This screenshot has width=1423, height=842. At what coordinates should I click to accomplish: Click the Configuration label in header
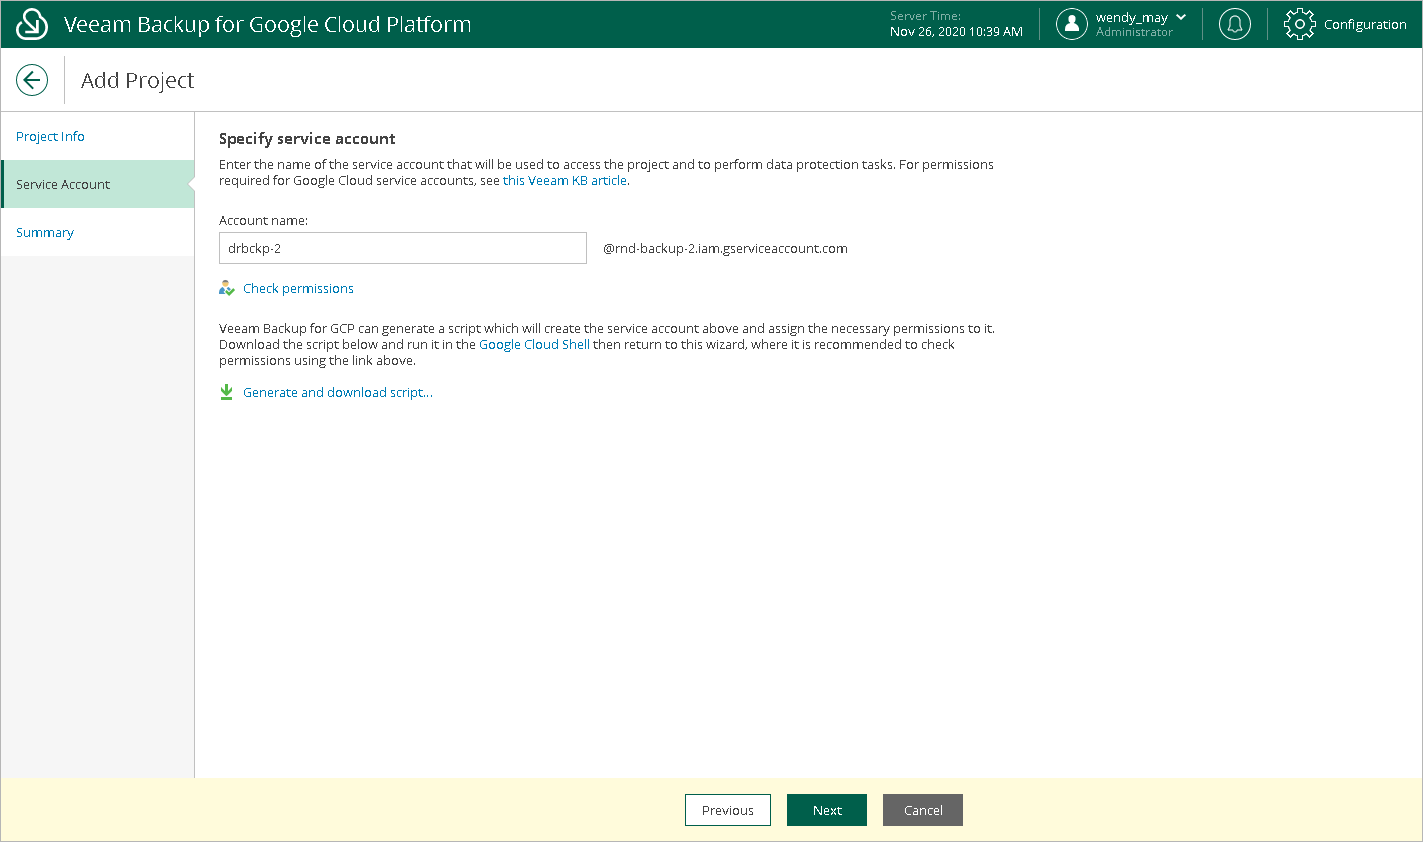click(1365, 24)
